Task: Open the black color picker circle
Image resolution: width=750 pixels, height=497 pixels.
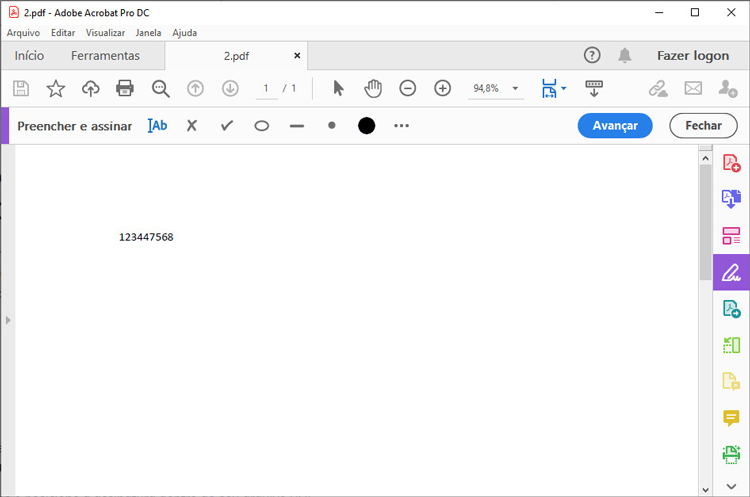Action: 366,125
